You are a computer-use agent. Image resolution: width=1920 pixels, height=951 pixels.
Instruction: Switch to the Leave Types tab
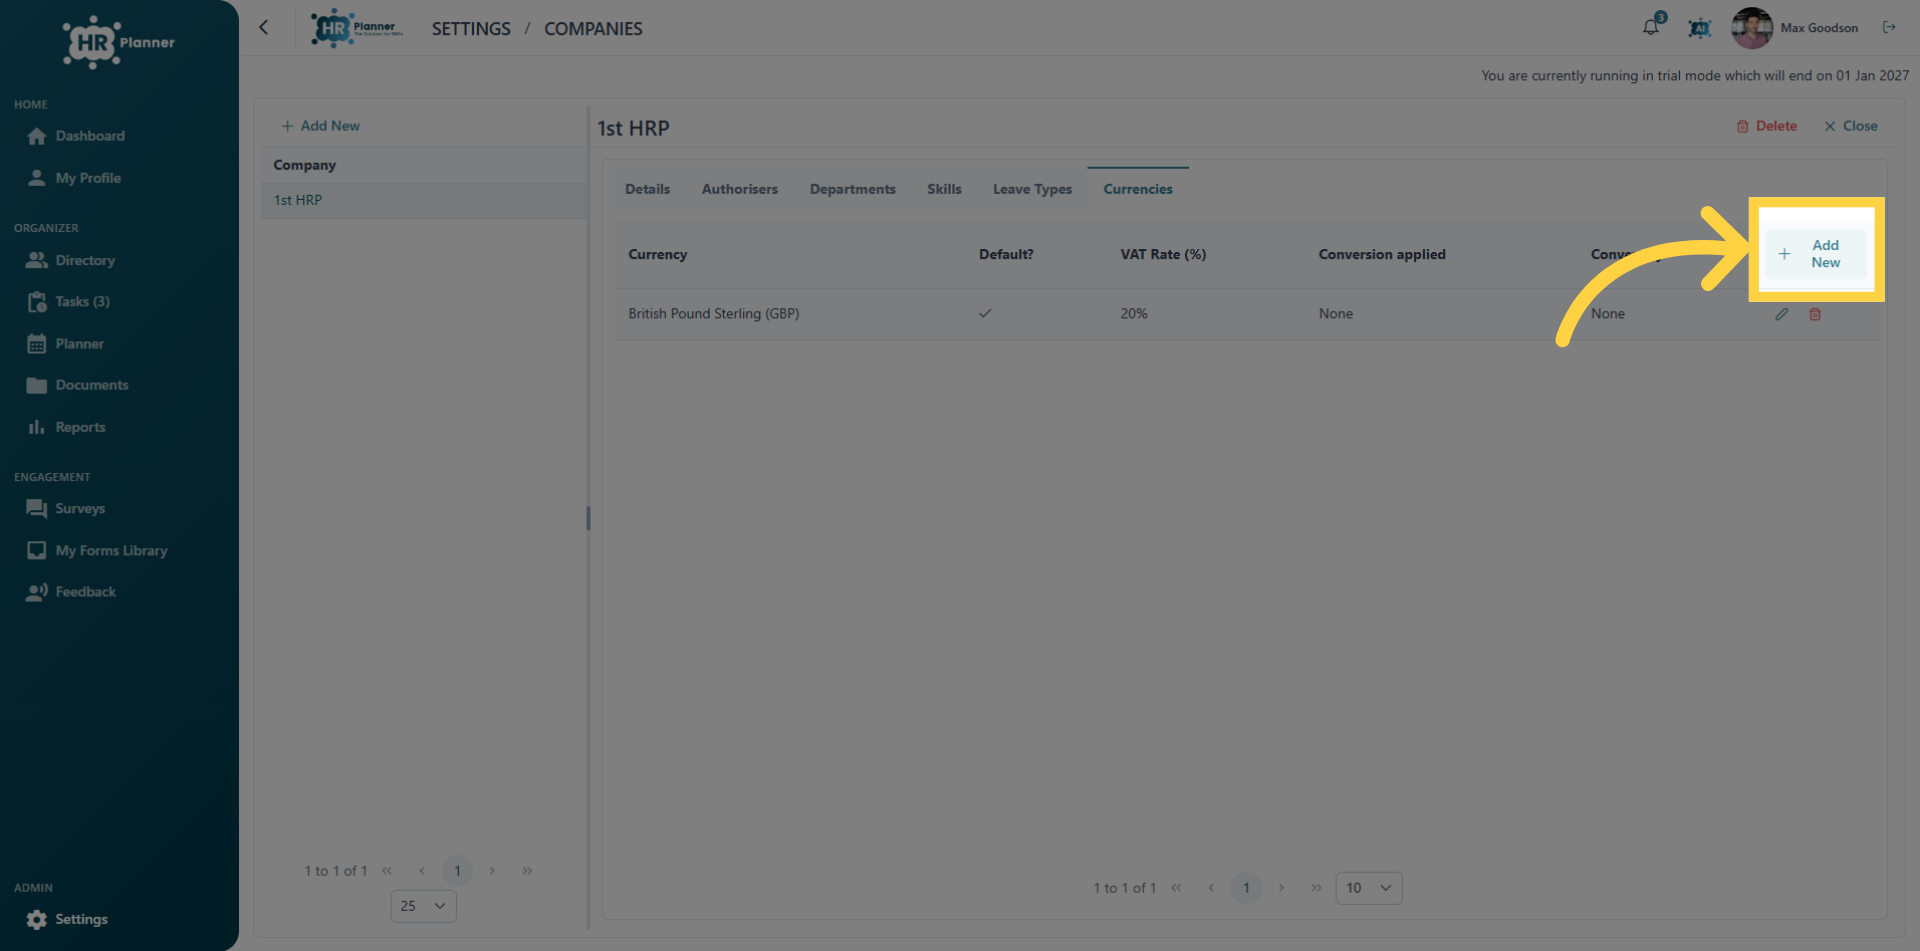(1032, 189)
